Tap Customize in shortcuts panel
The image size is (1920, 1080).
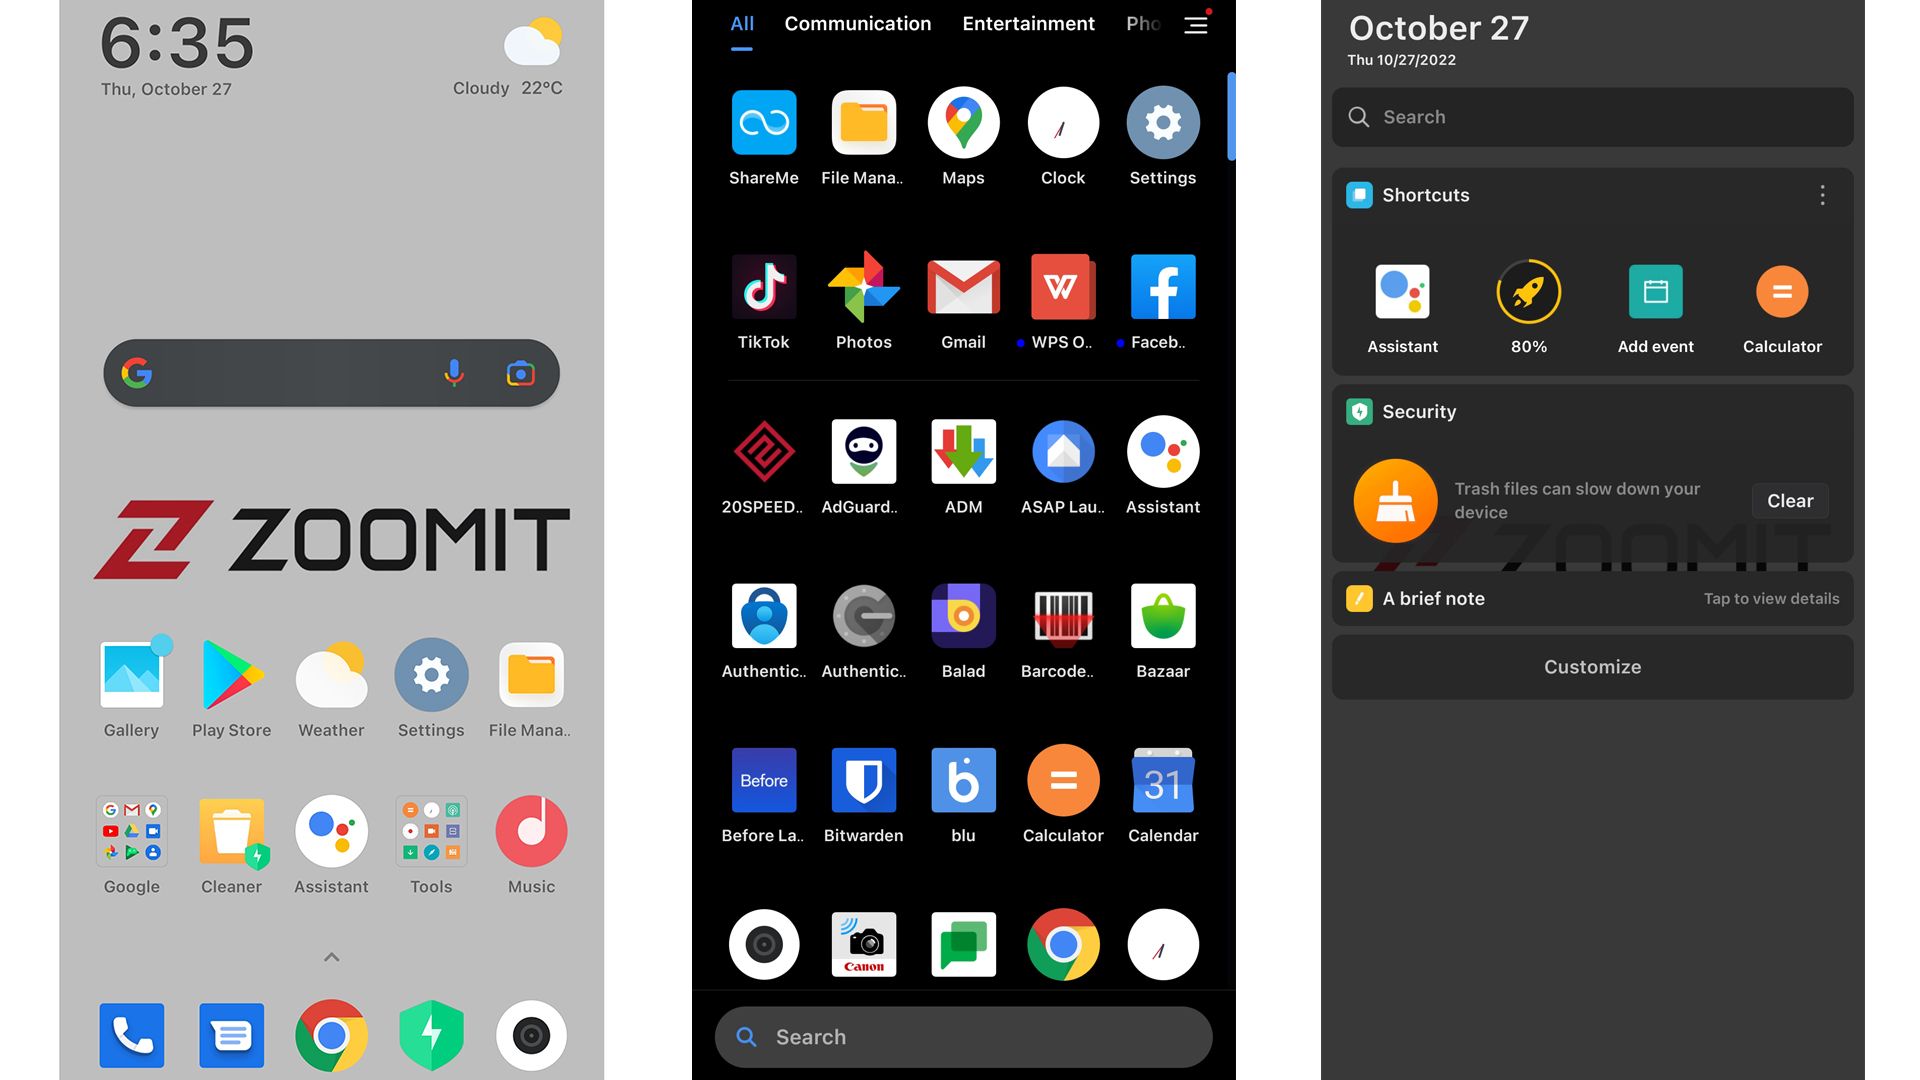(x=1593, y=667)
